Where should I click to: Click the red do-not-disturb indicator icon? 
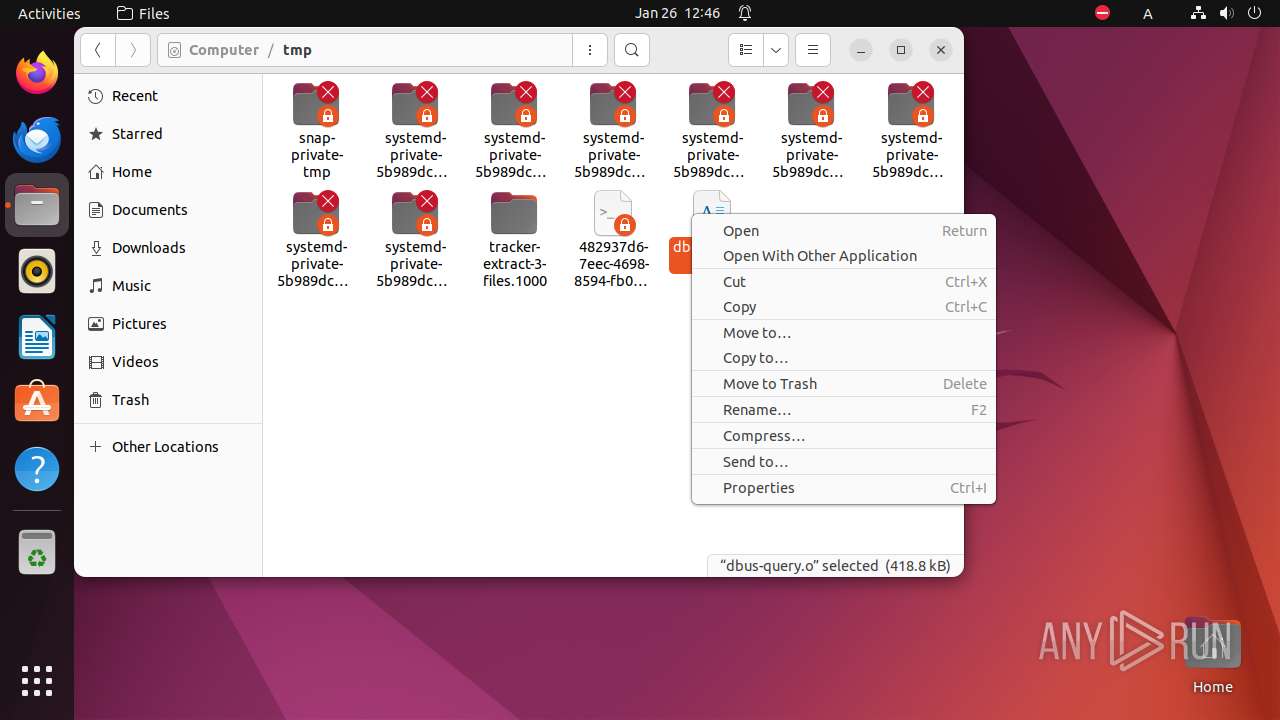(1102, 13)
